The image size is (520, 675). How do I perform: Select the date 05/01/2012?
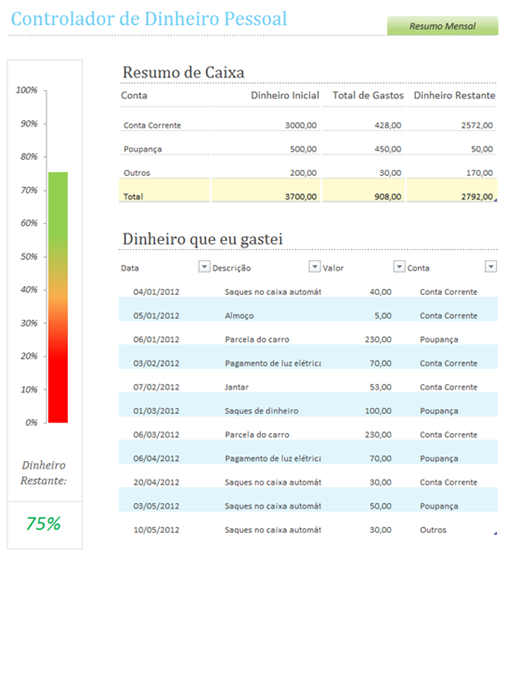pyautogui.click(x=156, y=316)
